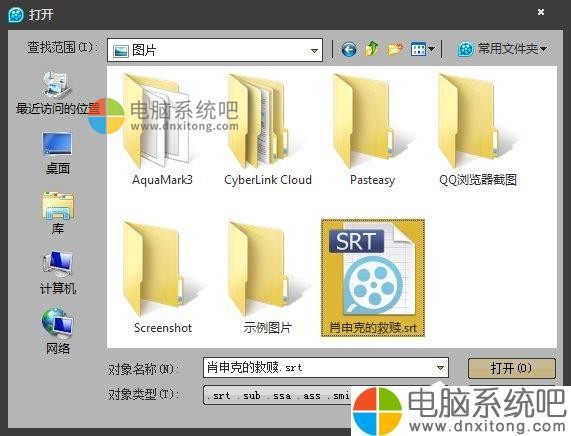Open the view menu icon
Image resolution: width=571 pixels, height=436 pixels.
tap(418, 49)
